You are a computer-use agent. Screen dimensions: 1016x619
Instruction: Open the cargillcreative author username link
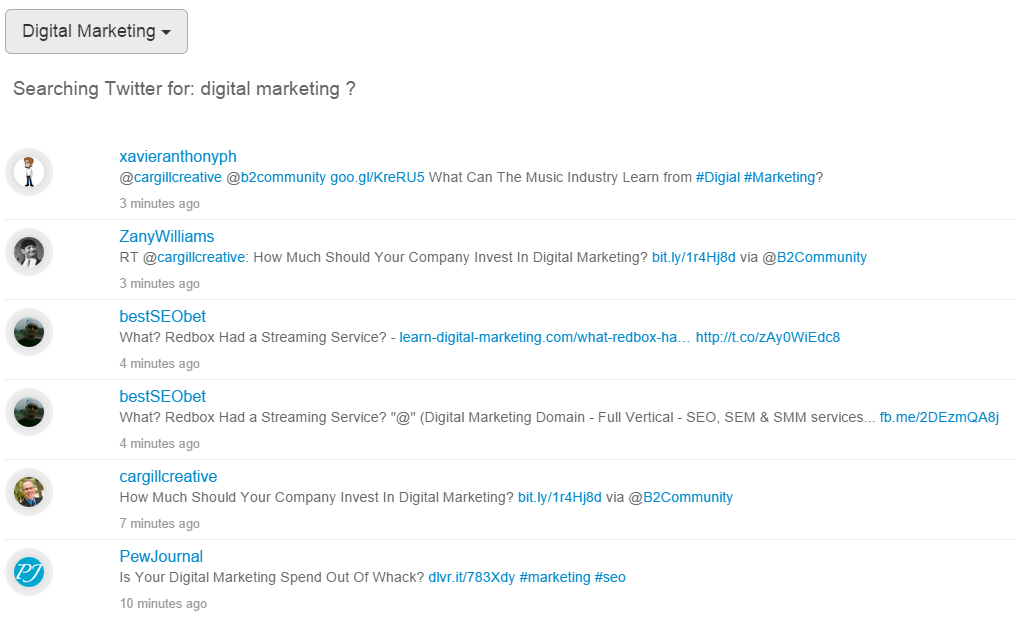(x=168, y=477)
